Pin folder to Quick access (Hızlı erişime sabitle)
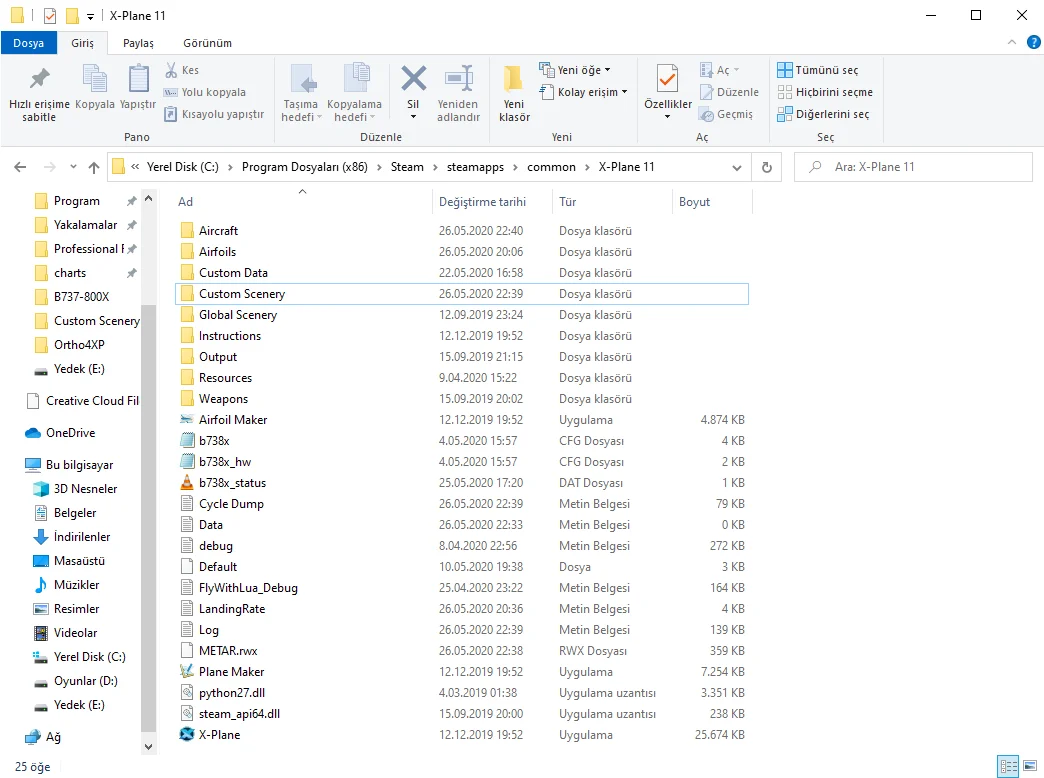 click(x=39, y=94)
